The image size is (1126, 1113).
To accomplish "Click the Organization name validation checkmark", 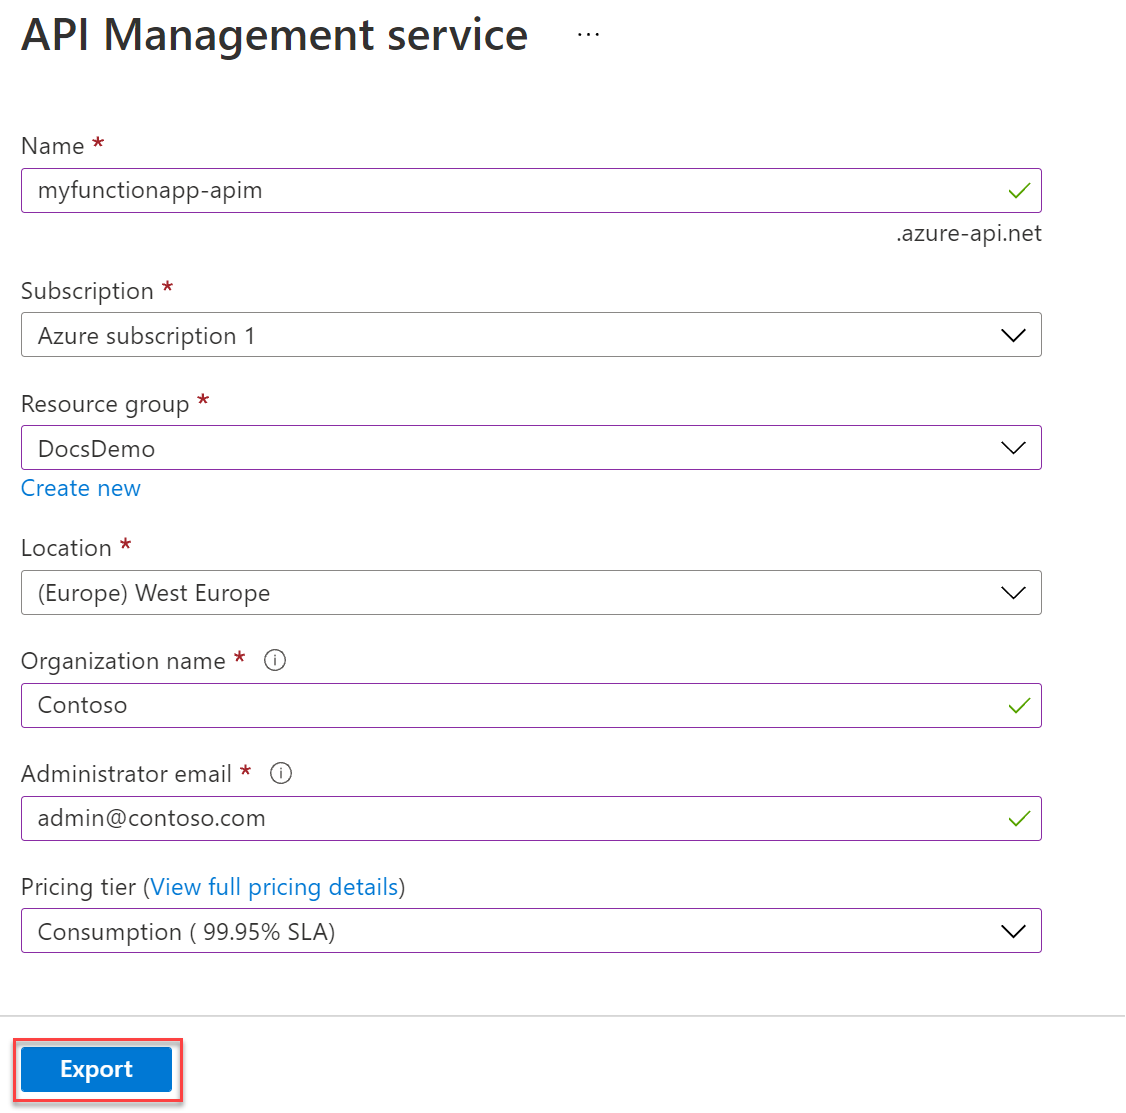I will tap(1019, 706).
